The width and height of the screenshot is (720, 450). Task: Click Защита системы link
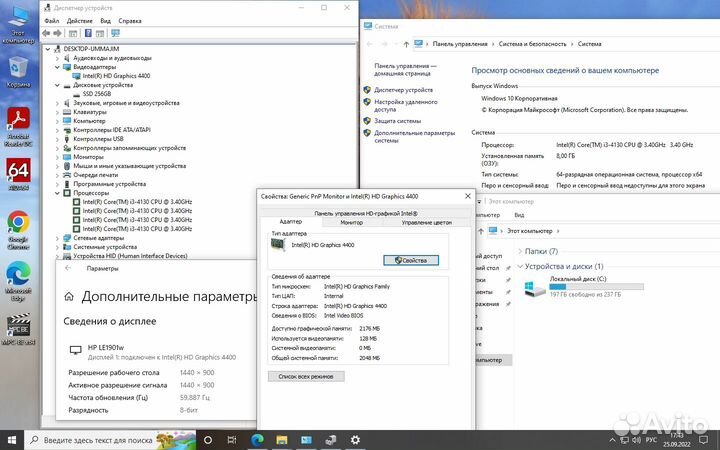click(x=397, y=121)
